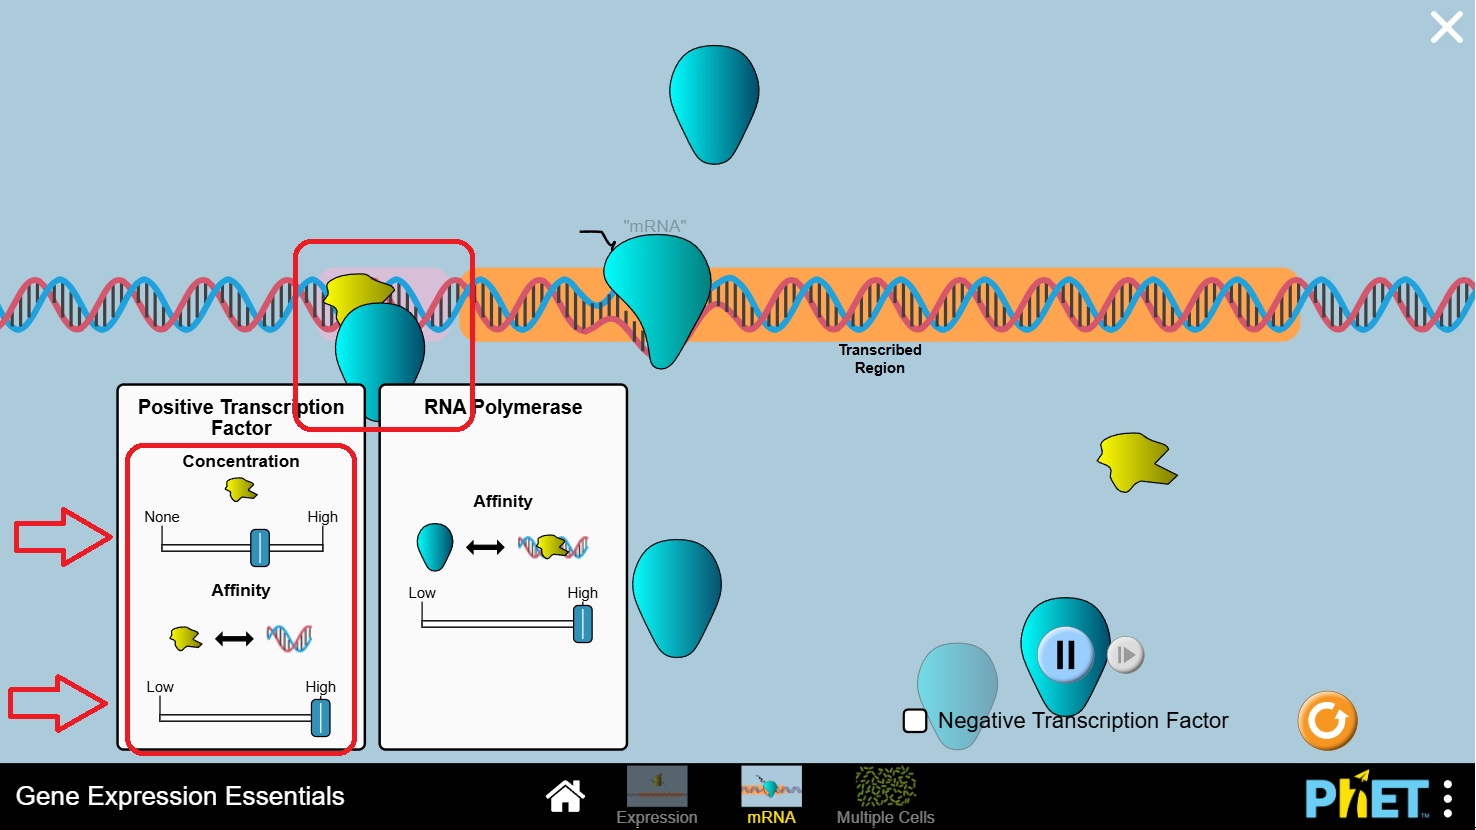Select the mRNA screen tab
The width and height of the screenshot is (1476, 830).
pos(771,796)
